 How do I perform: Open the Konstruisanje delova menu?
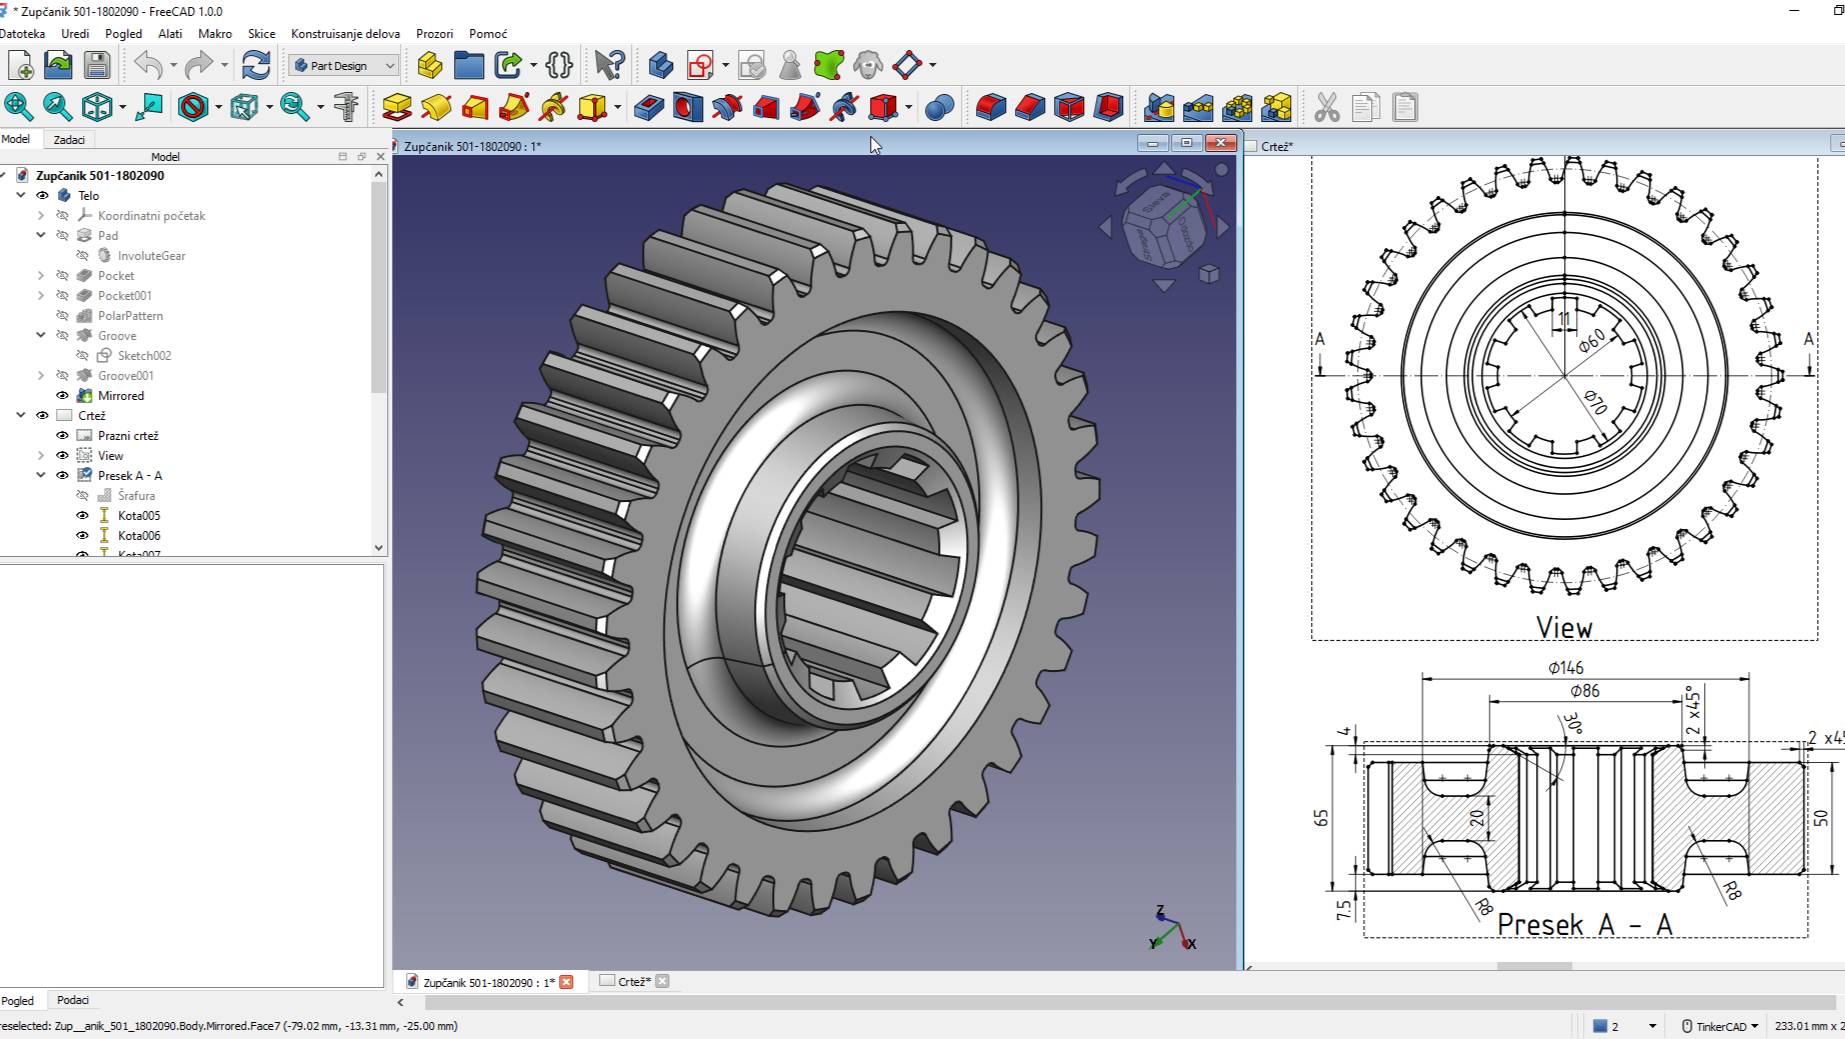click(x=345, y=34)
